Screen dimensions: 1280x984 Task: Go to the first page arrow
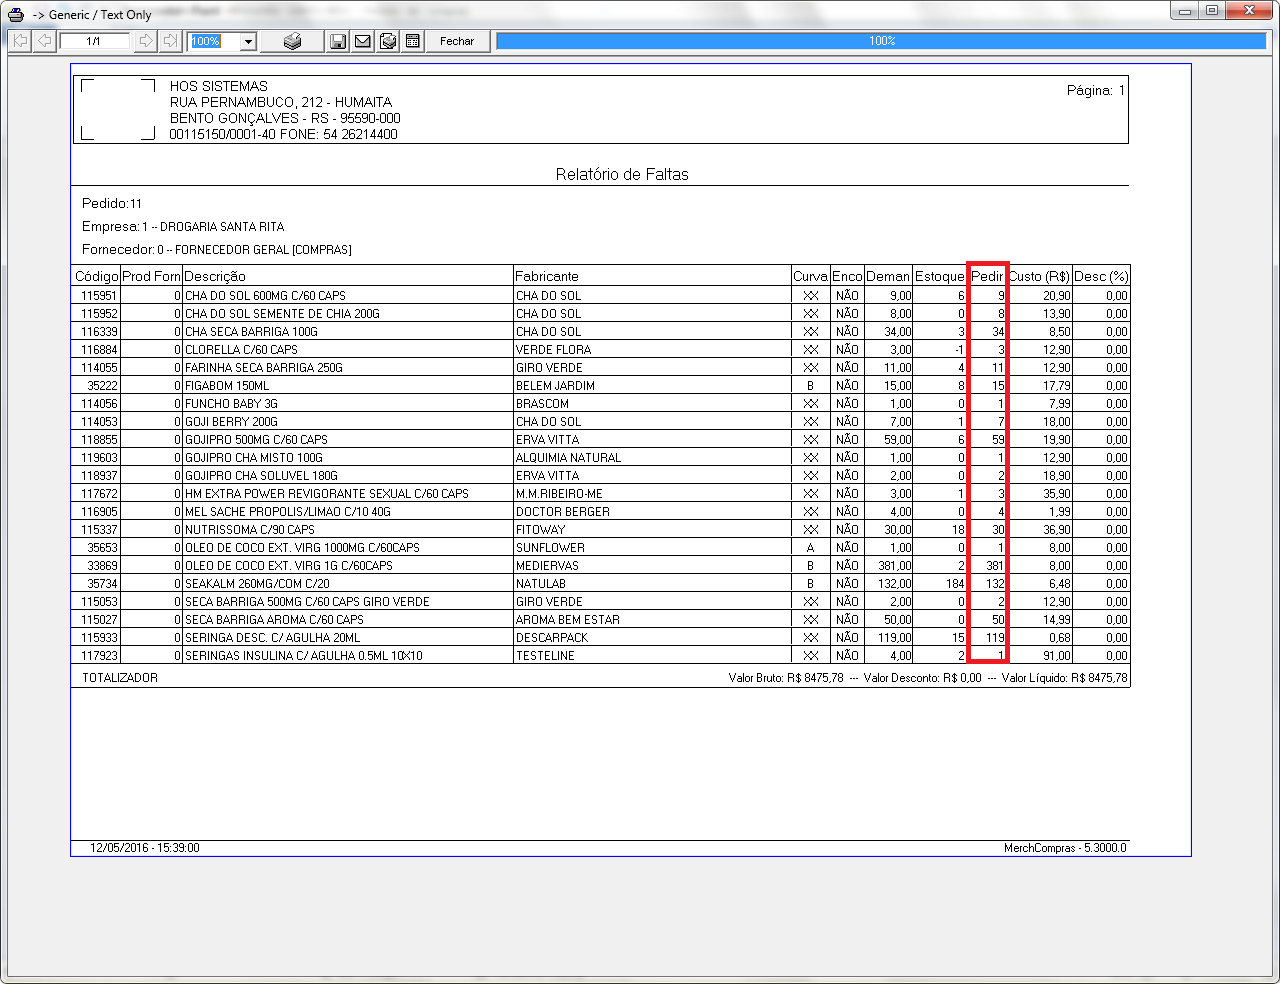(20, 41)
